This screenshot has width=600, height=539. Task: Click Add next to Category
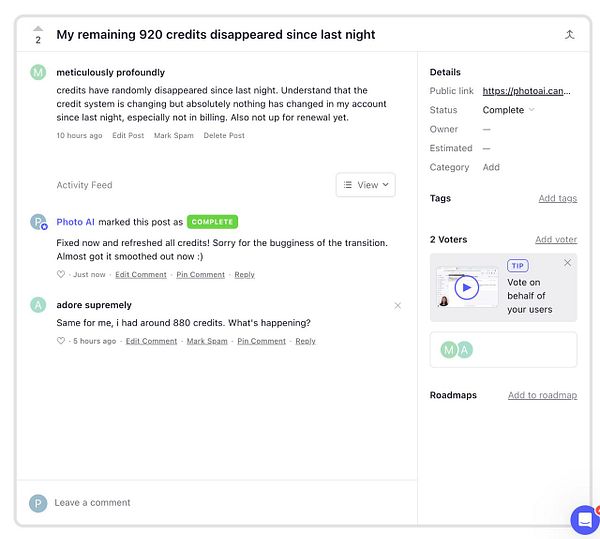[x=491, y=167]
